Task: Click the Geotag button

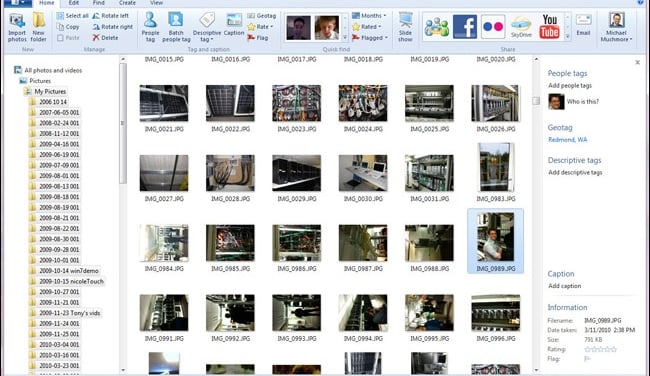Action: tap(262, 16)
